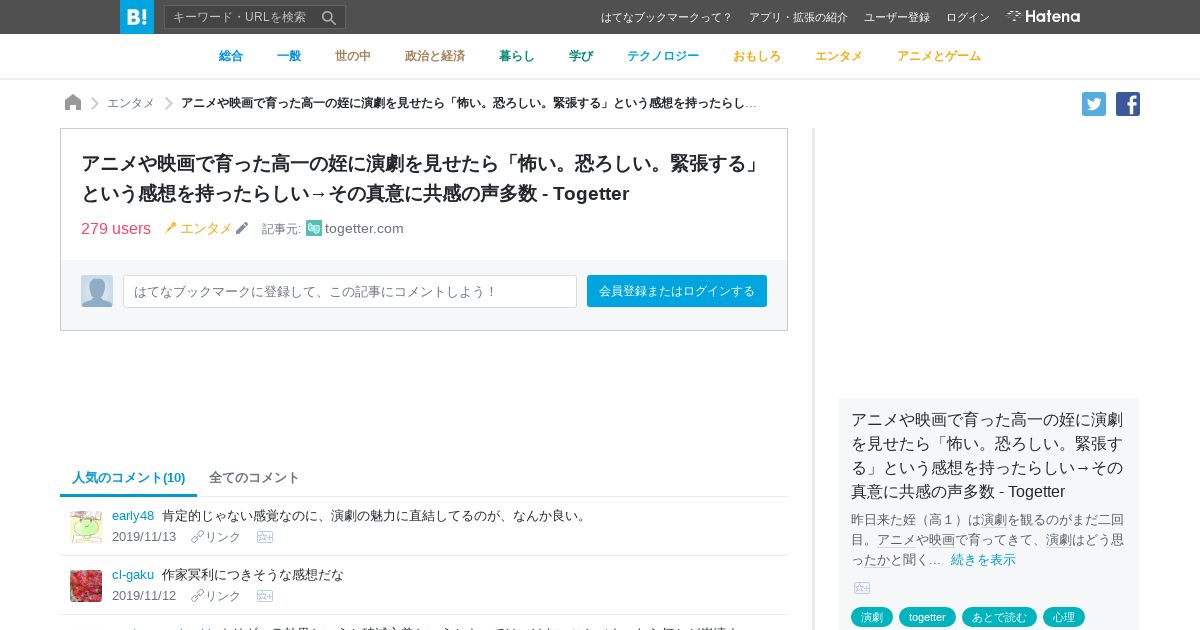Viewport: 1200px width, 630px height.
Task: Click the togetter.com favicon
Action: (314, 228)
